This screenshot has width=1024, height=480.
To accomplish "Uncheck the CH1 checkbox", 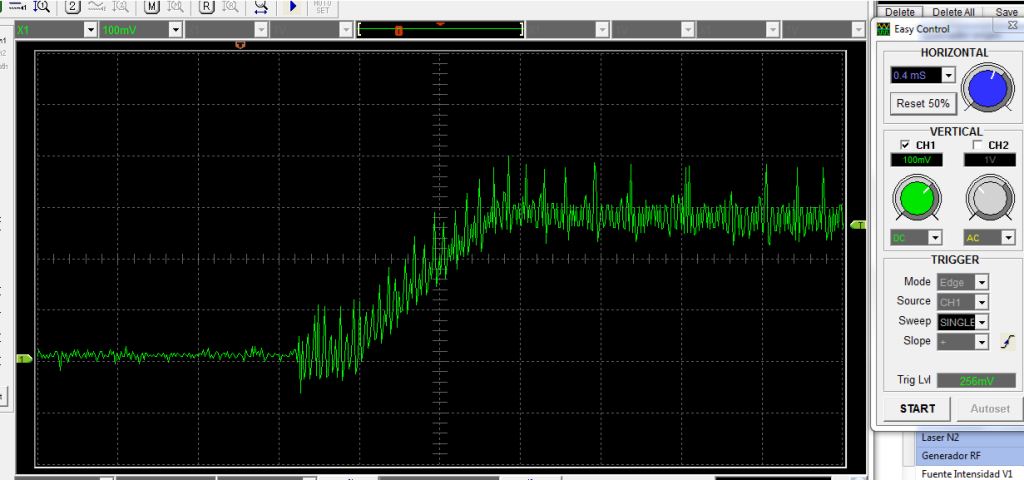I will tap(905, 145).
